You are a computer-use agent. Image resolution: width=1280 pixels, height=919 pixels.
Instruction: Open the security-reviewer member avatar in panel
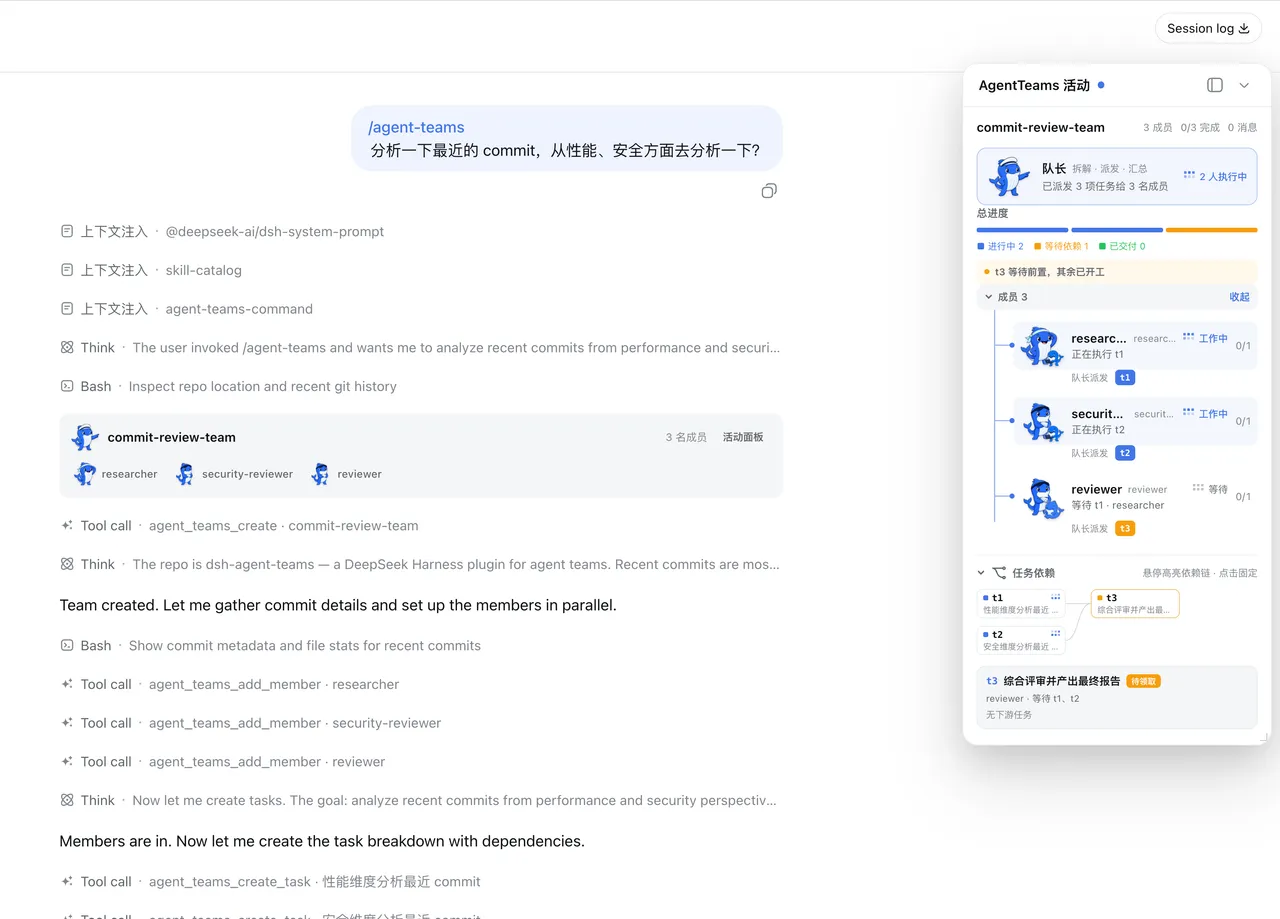coord(1042,421)
